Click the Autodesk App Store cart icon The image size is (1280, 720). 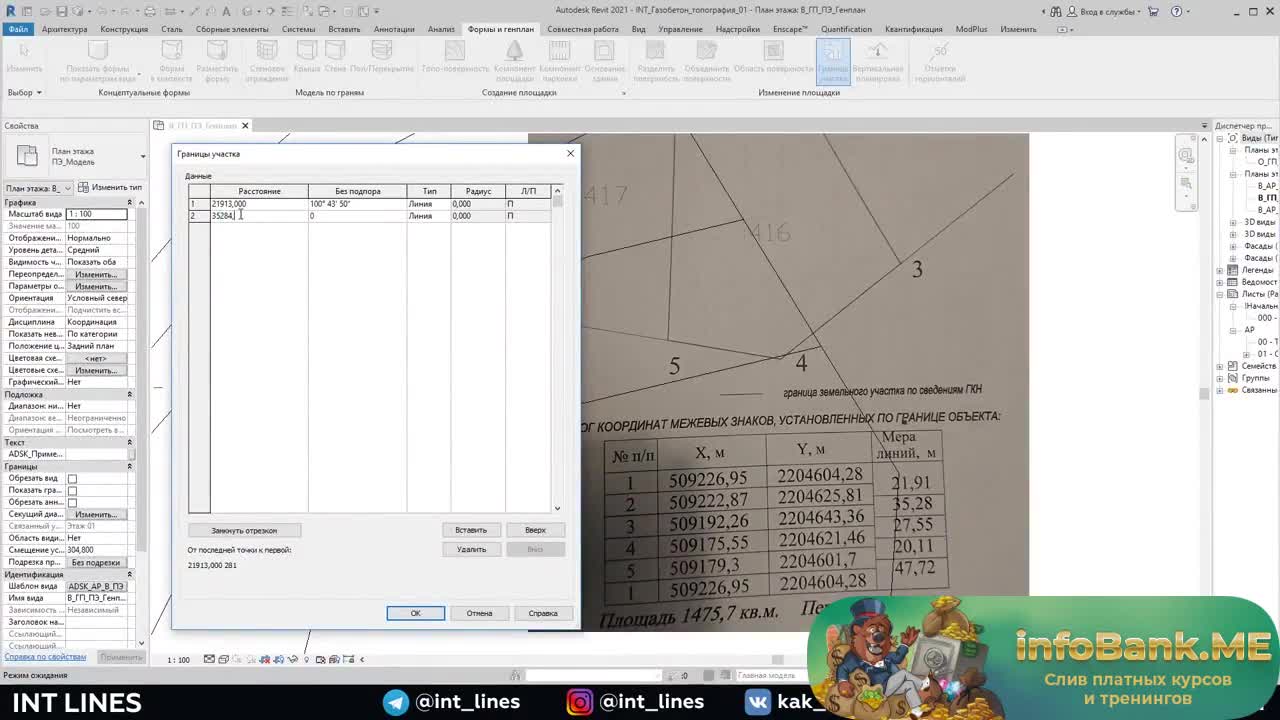1153,11
